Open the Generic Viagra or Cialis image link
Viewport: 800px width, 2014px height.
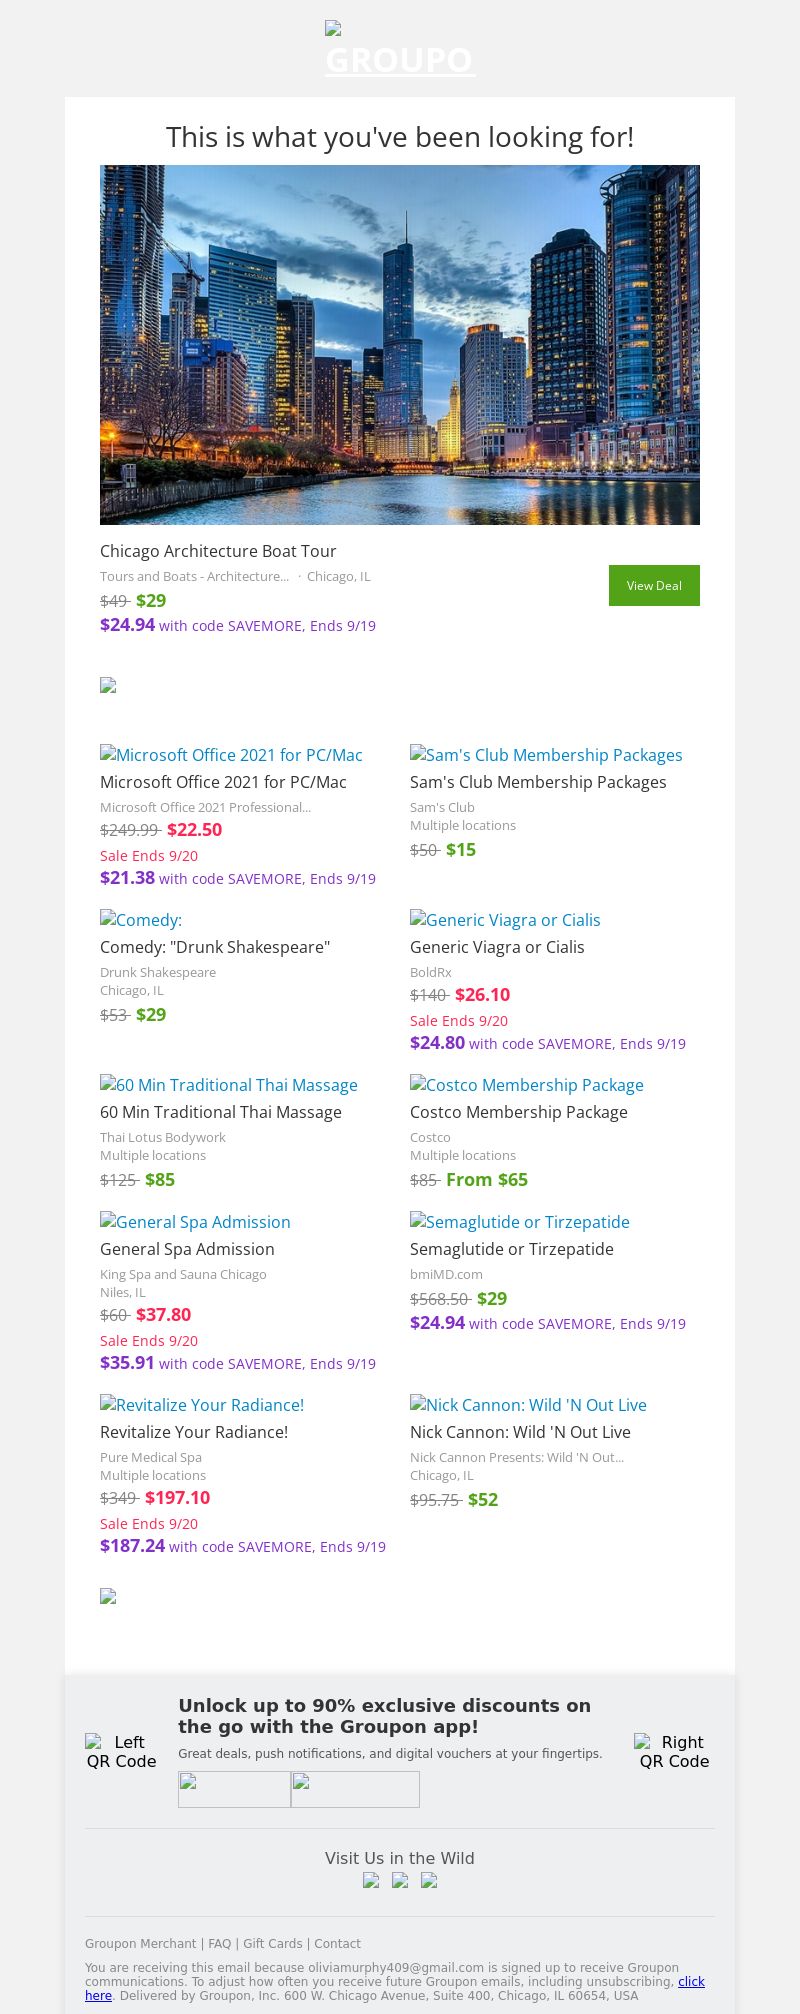(x=505, y=920)
